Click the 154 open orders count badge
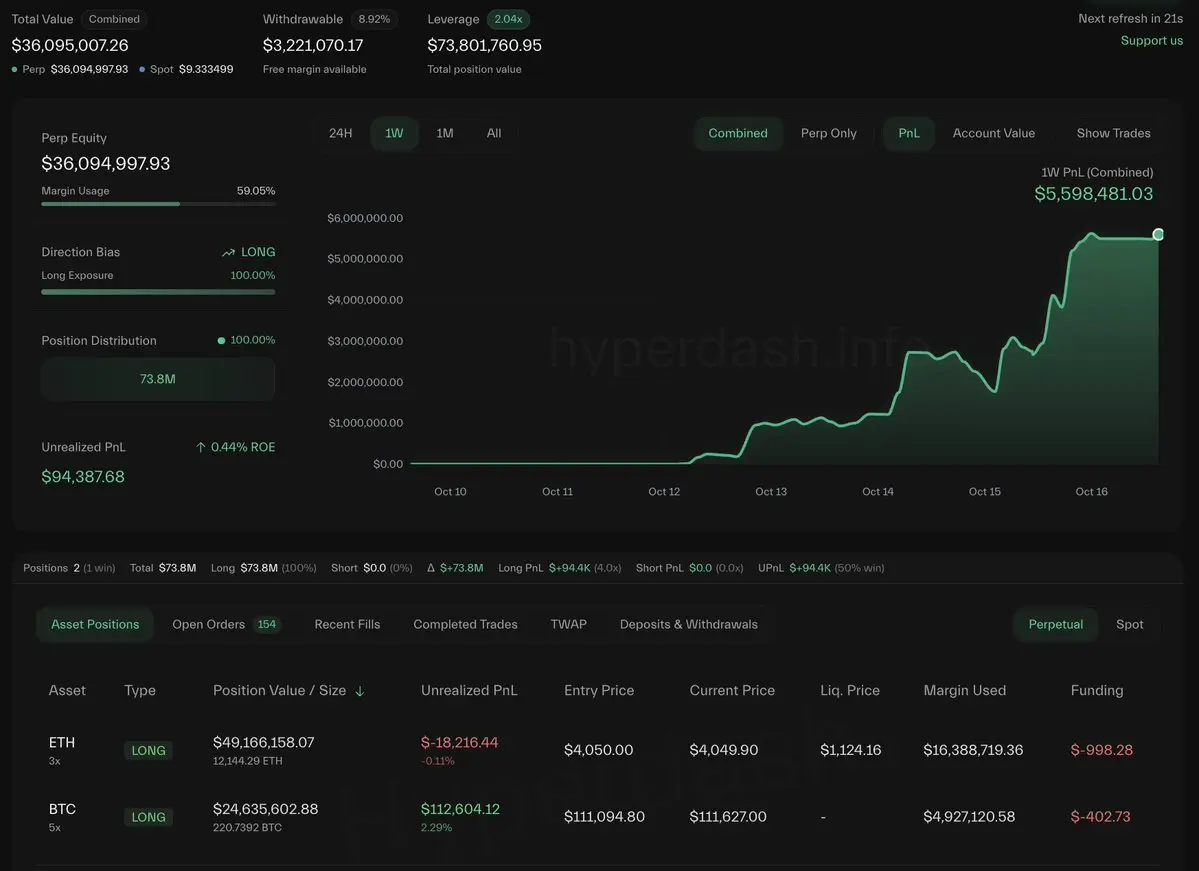 click(x=267, y=625)
